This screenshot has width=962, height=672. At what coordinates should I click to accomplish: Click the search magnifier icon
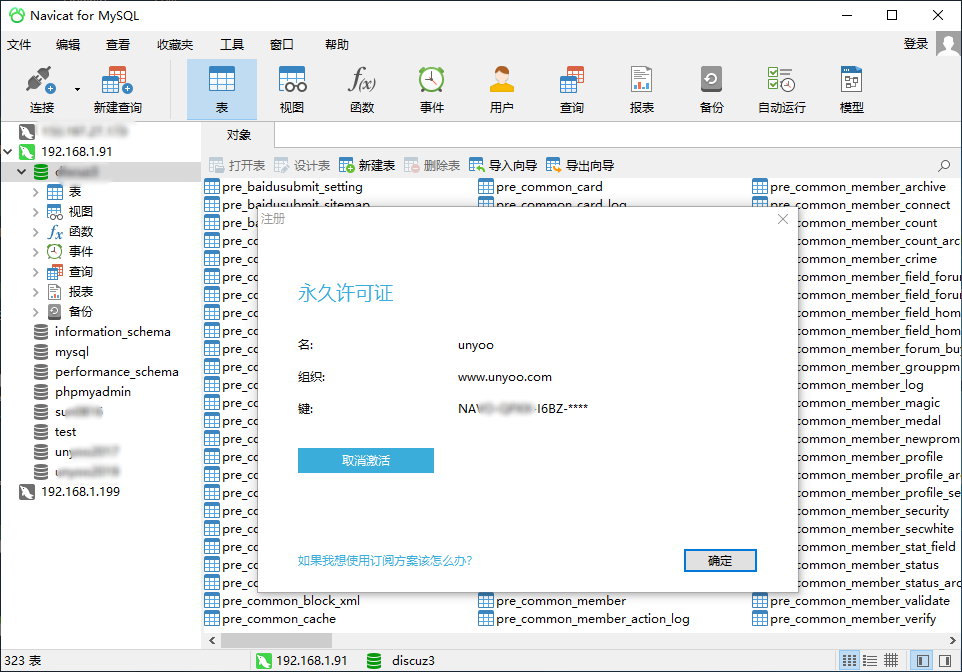[944, 165]
